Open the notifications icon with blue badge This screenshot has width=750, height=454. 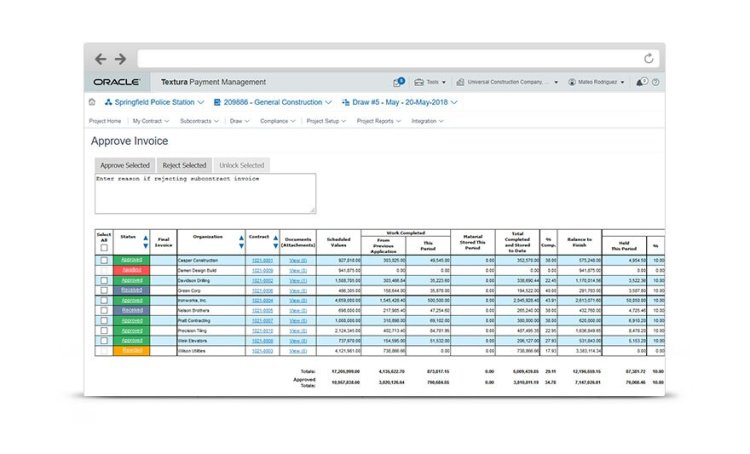point(400,82)
